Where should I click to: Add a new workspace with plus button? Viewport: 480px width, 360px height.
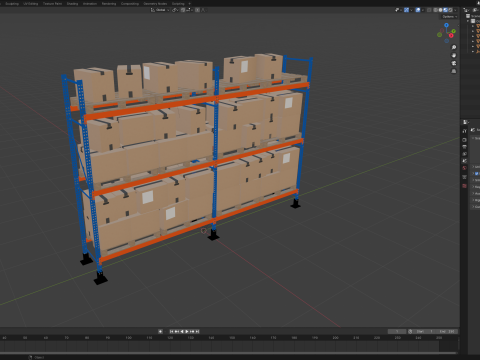[x=190, y=4]
